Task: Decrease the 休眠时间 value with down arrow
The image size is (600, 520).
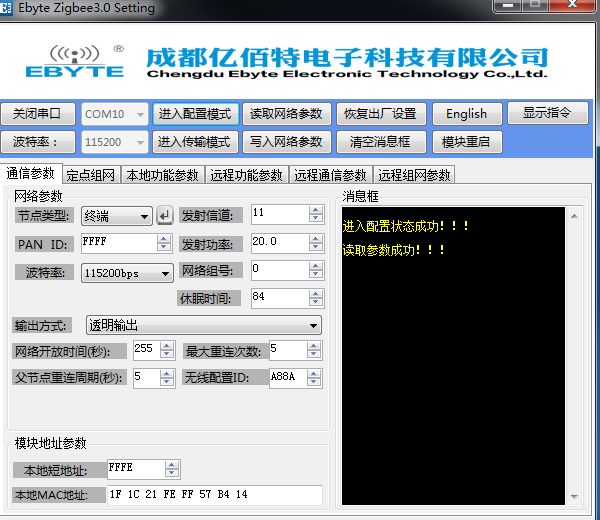Action: pos(316,302)
